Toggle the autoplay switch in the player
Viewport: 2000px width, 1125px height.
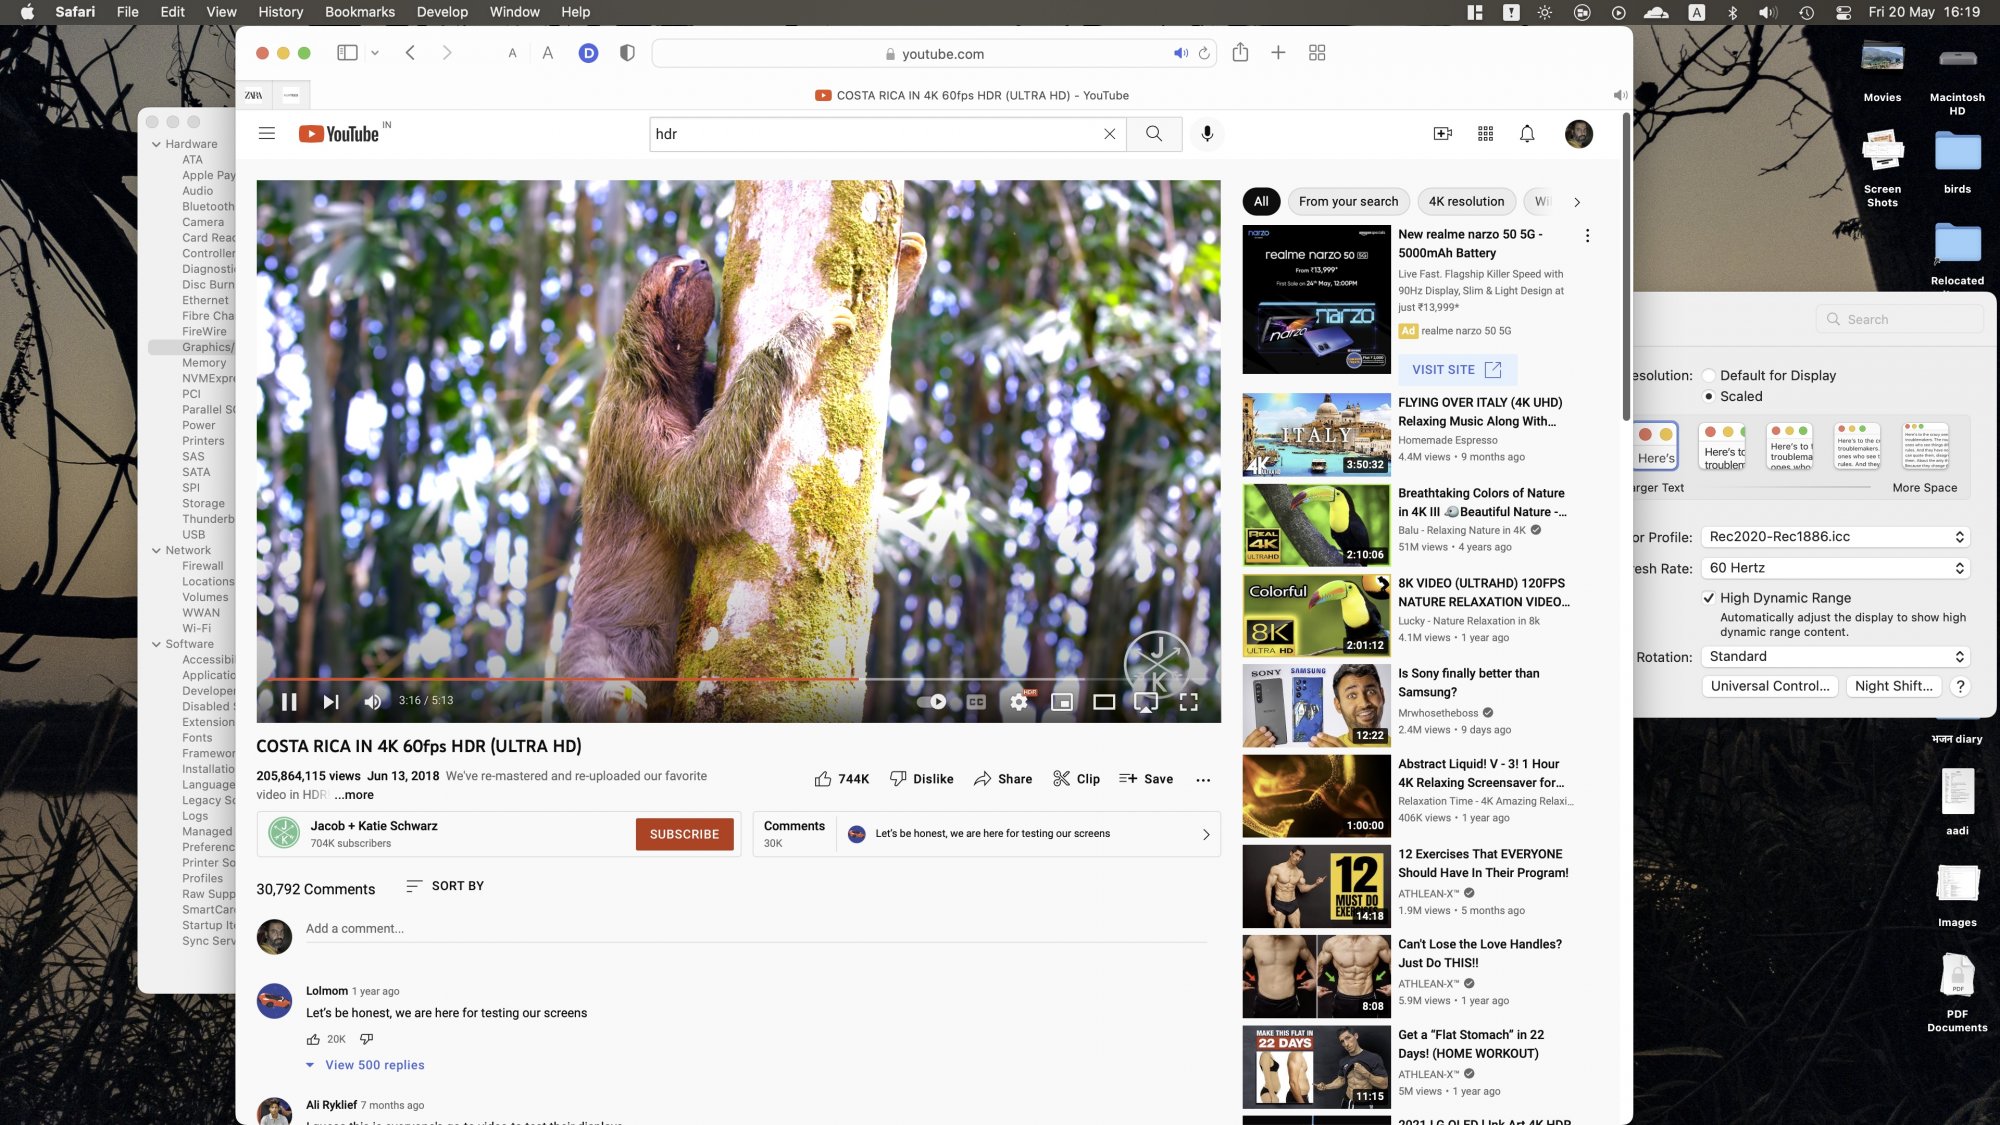[x=932, y=702]
